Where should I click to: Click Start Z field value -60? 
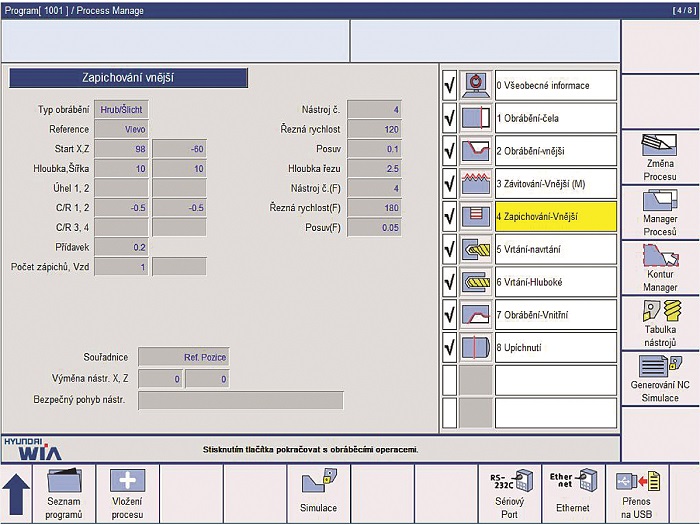pos(179,149)
